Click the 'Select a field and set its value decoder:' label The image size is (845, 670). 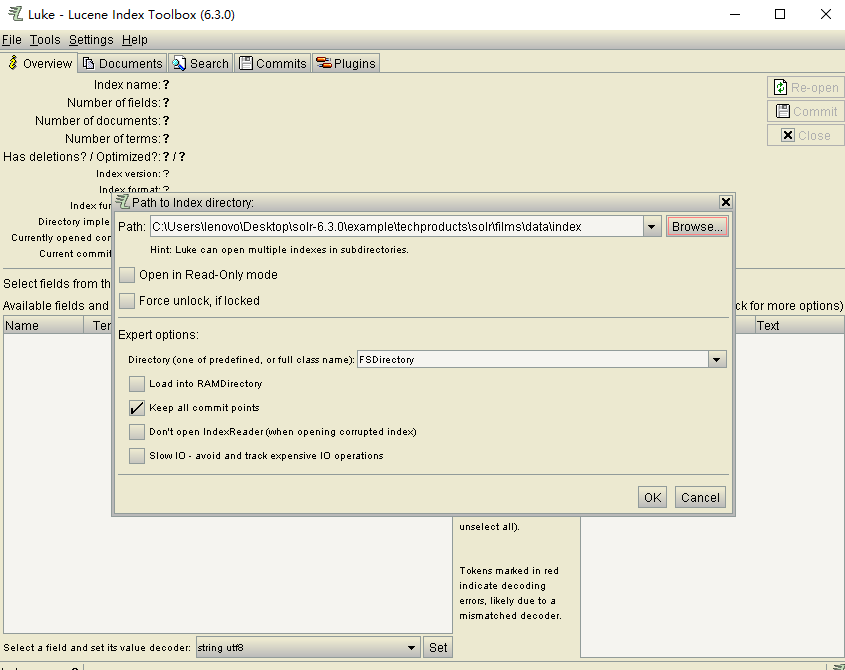97,647
